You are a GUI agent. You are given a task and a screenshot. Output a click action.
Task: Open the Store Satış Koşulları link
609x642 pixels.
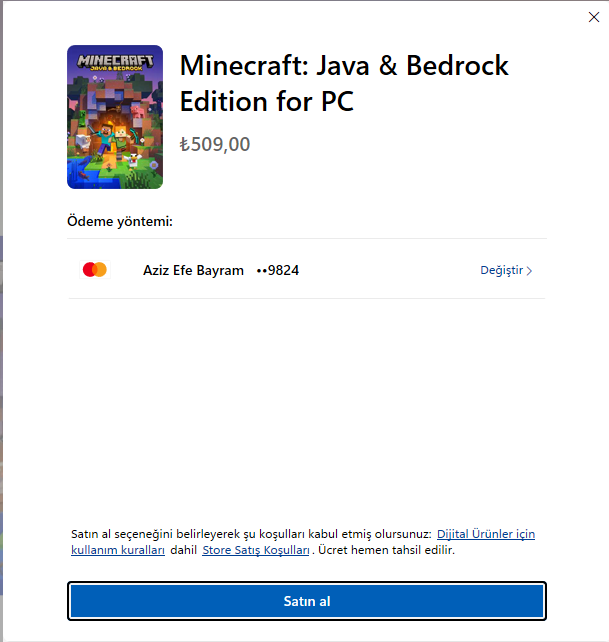point(256,550)
